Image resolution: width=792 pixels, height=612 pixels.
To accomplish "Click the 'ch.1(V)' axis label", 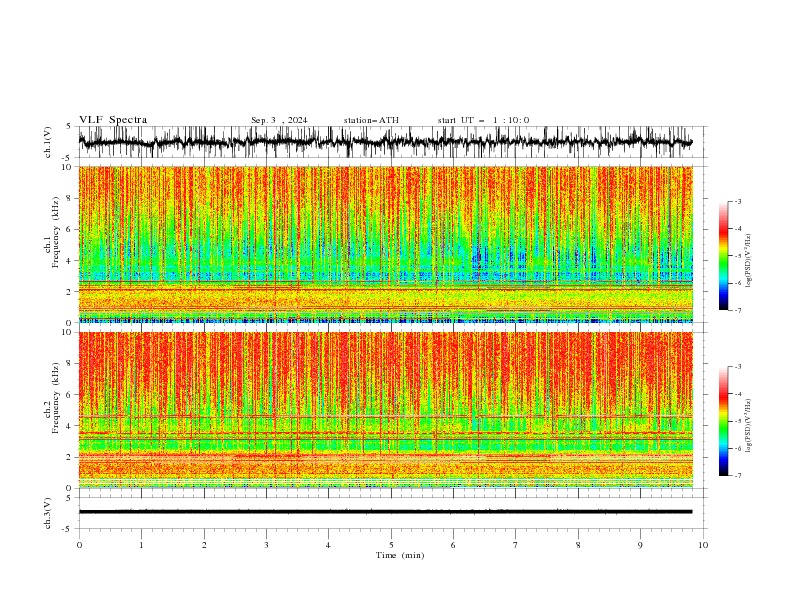I will (48, 142).
